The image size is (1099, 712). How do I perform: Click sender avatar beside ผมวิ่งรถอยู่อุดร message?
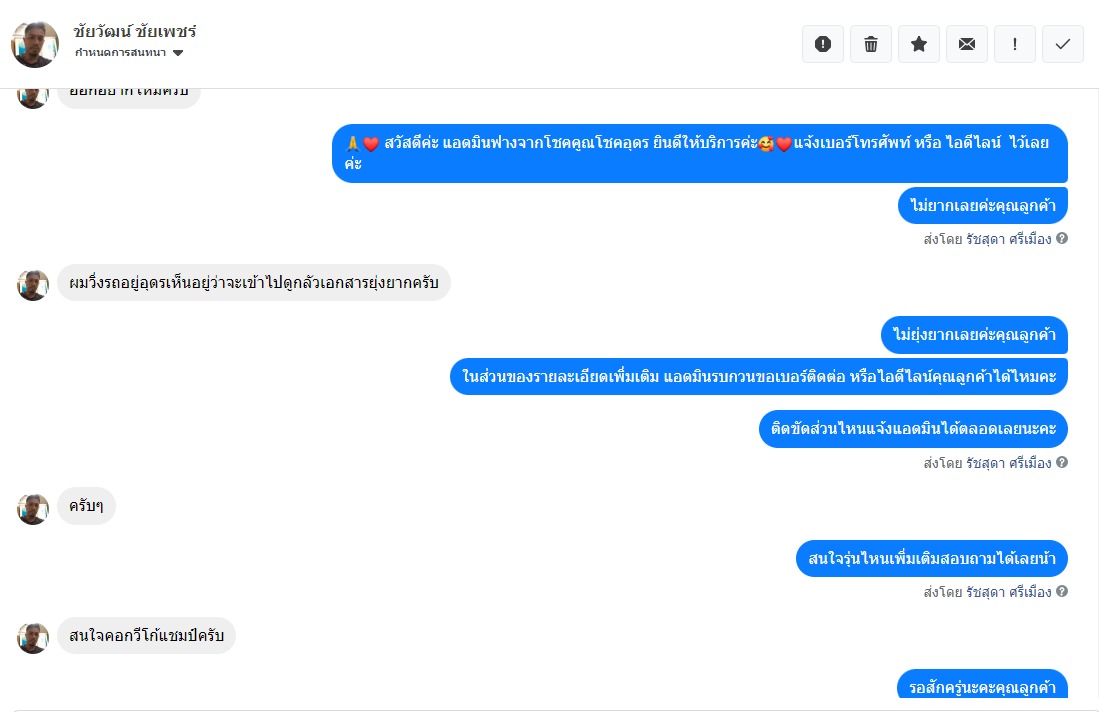(x=33, y=285)
